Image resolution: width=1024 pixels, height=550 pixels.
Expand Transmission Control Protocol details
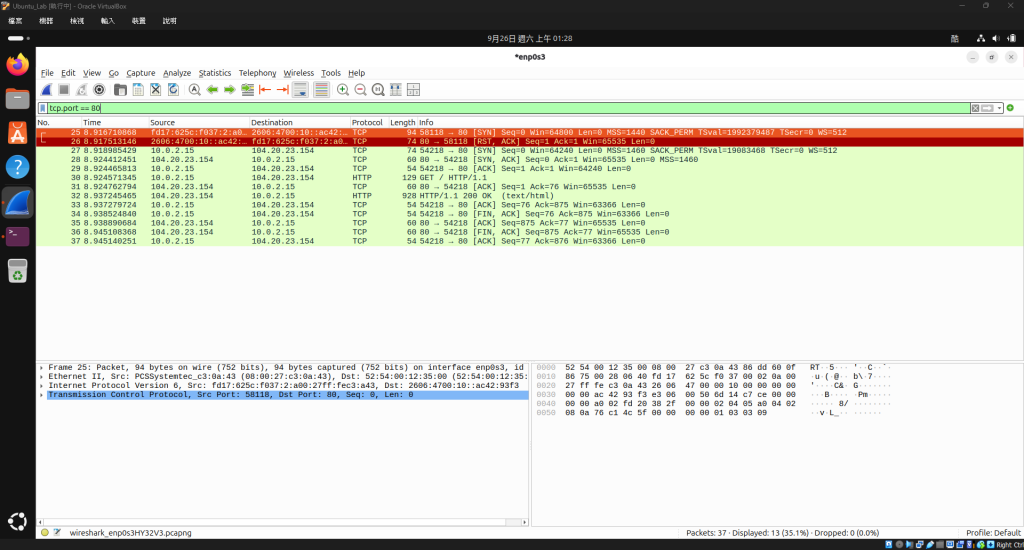click(x=42, y=395)
